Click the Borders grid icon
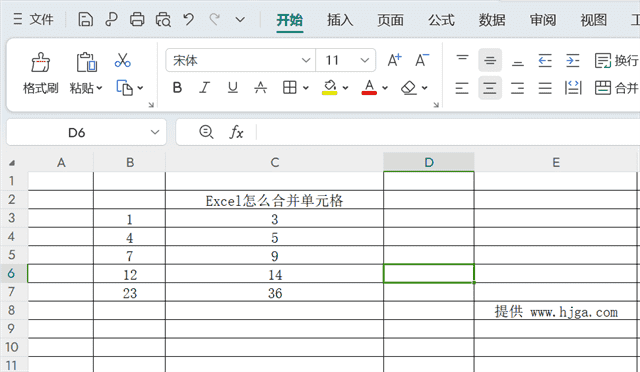 tap(290, 87)
